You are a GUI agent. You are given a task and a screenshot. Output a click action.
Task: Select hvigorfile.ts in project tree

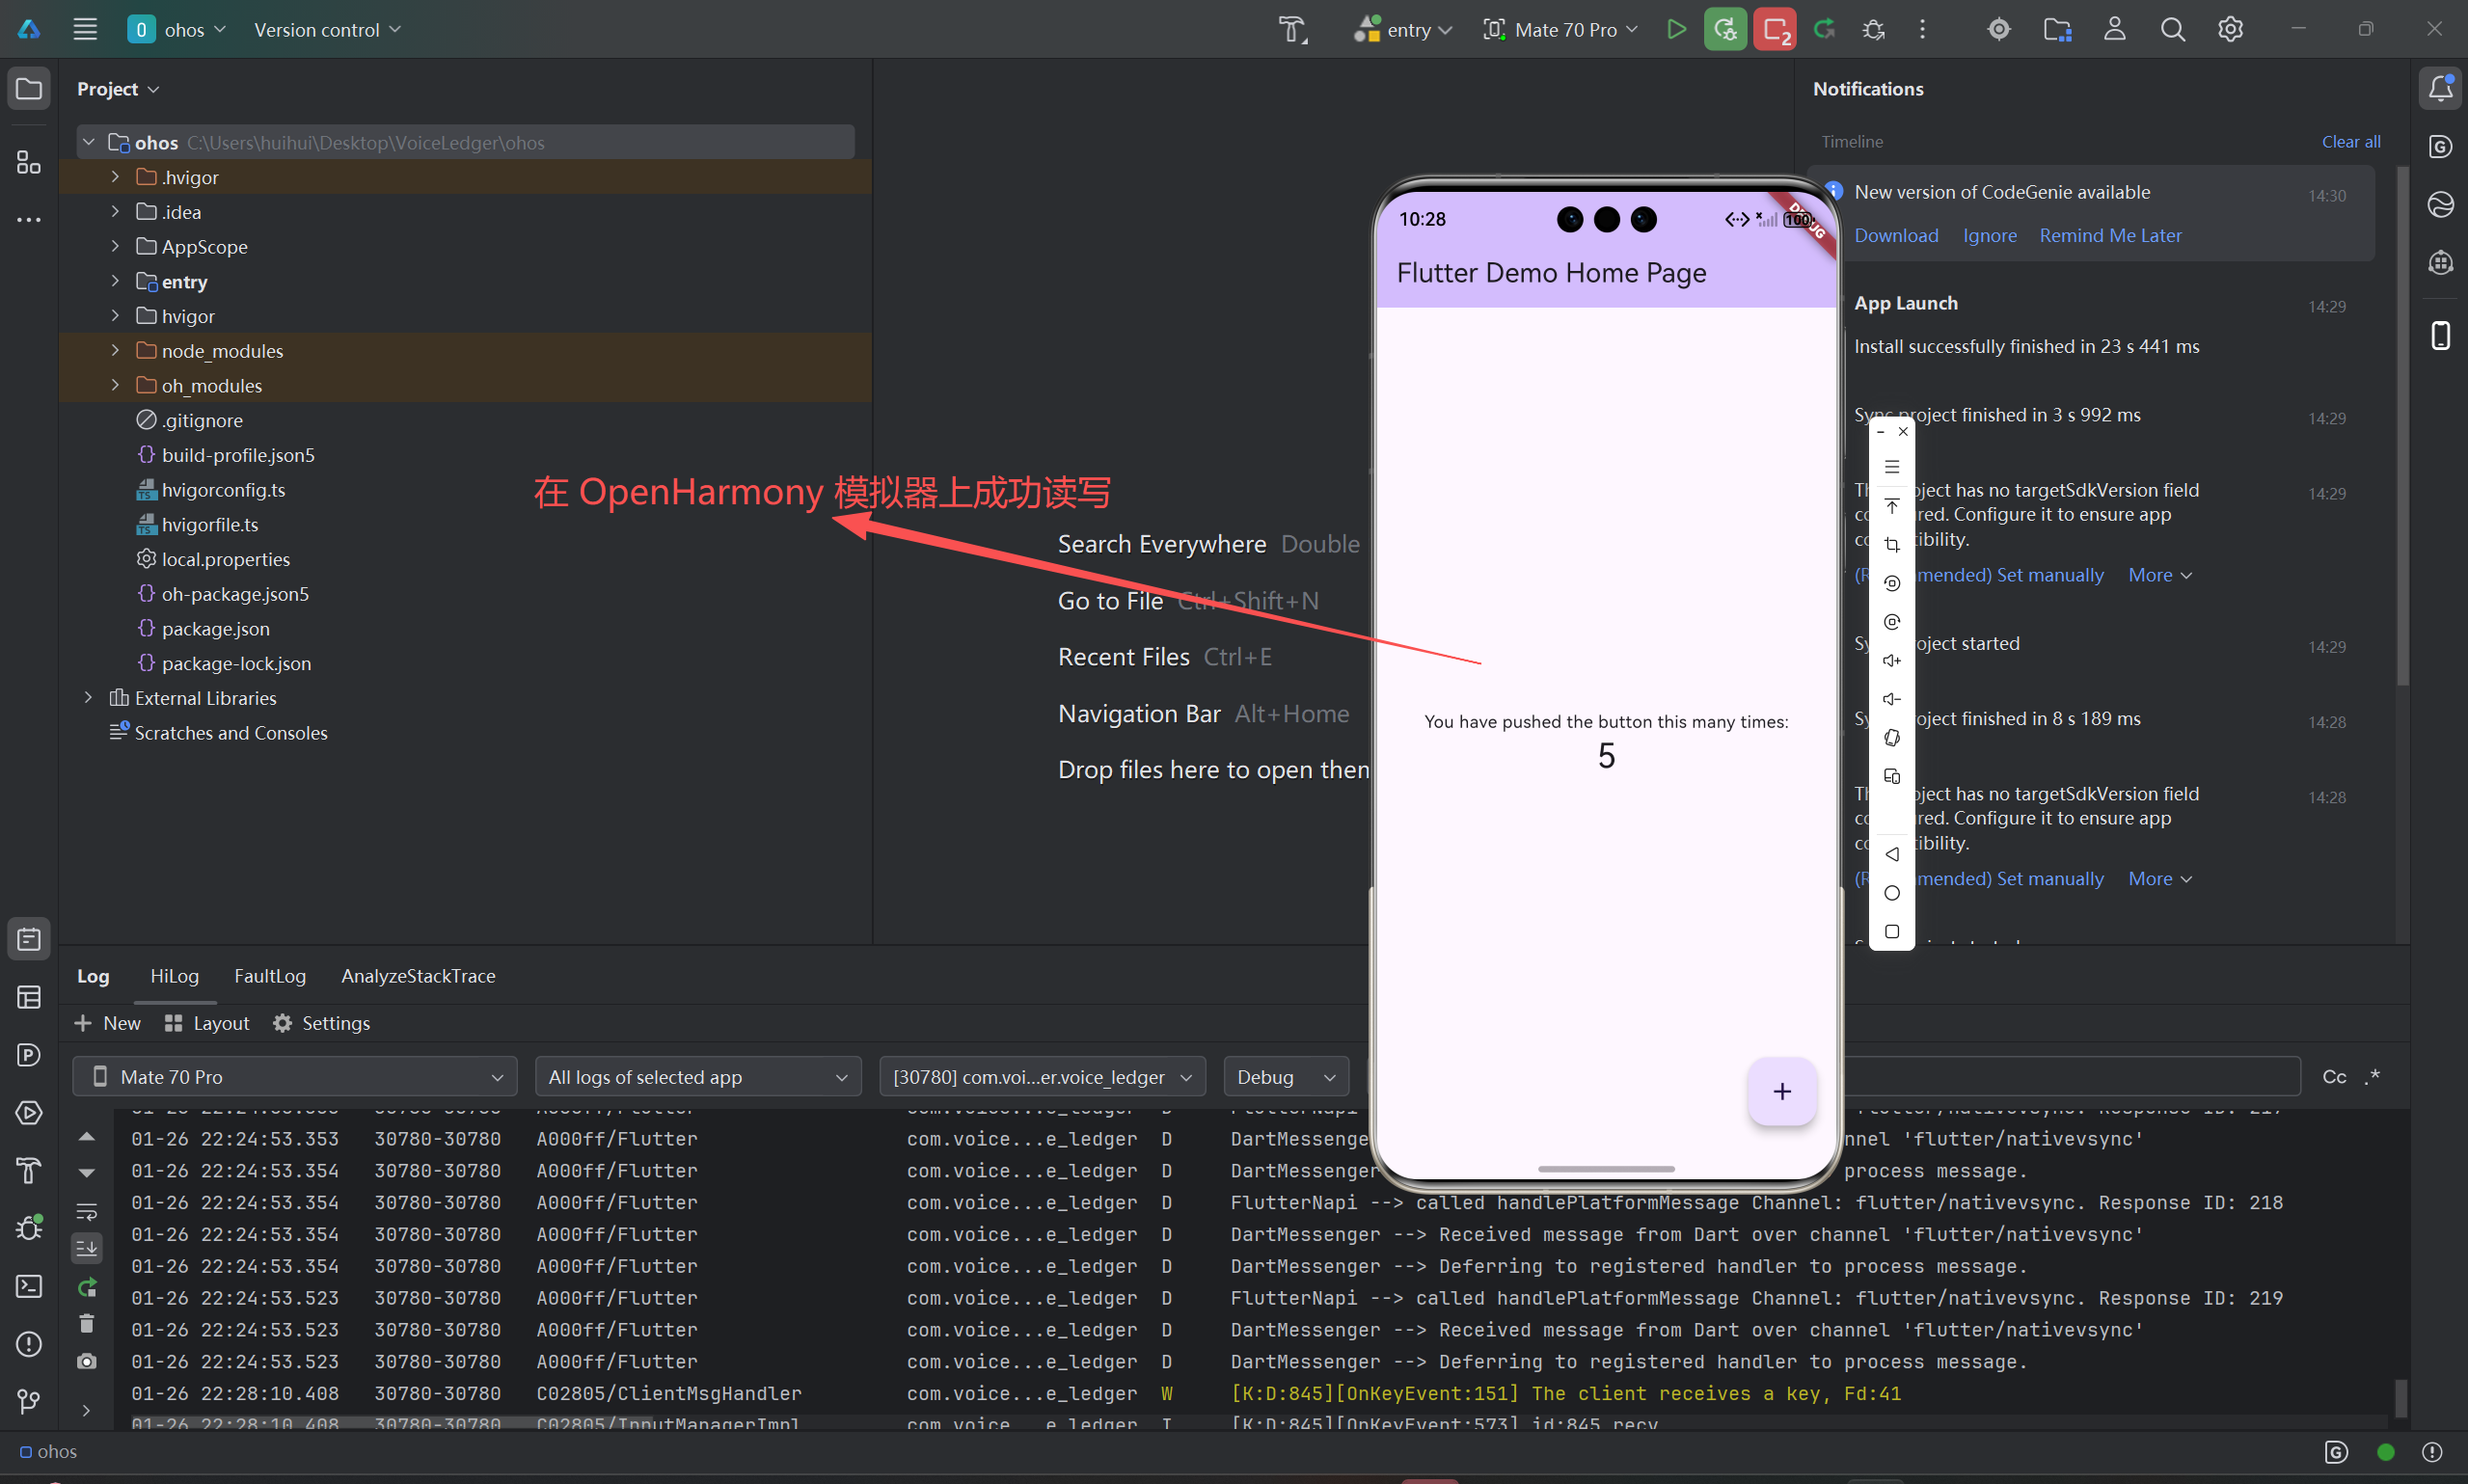[x=210, y=524]
